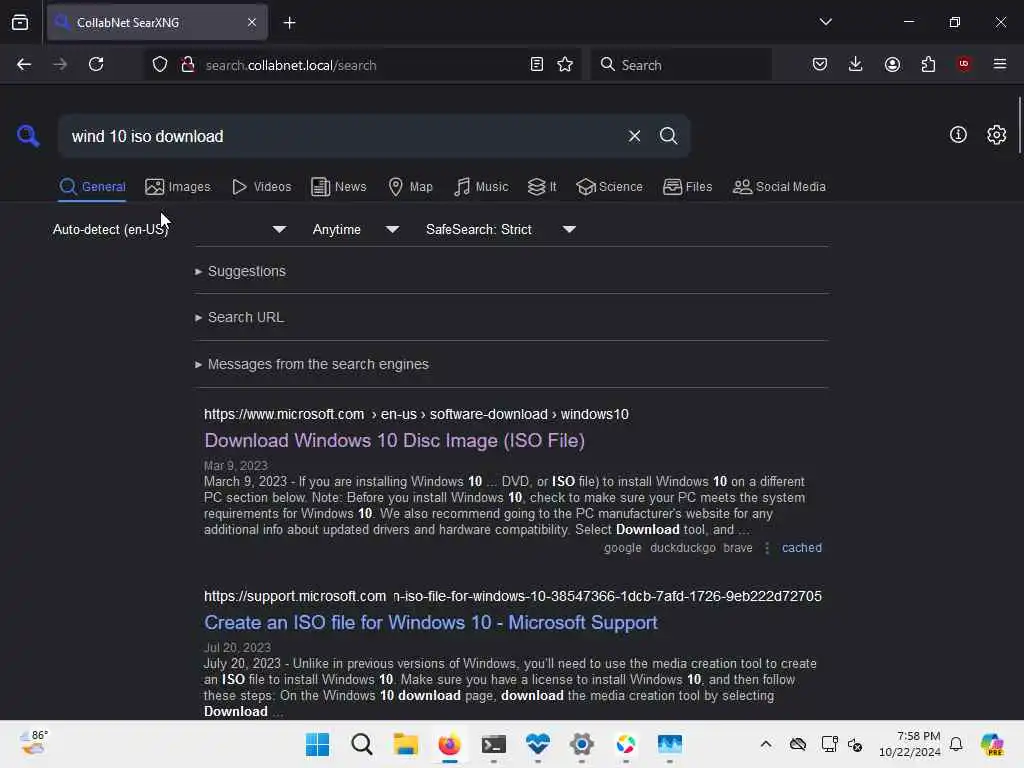
Task: Switch to Science category
Action: (609, 187)
